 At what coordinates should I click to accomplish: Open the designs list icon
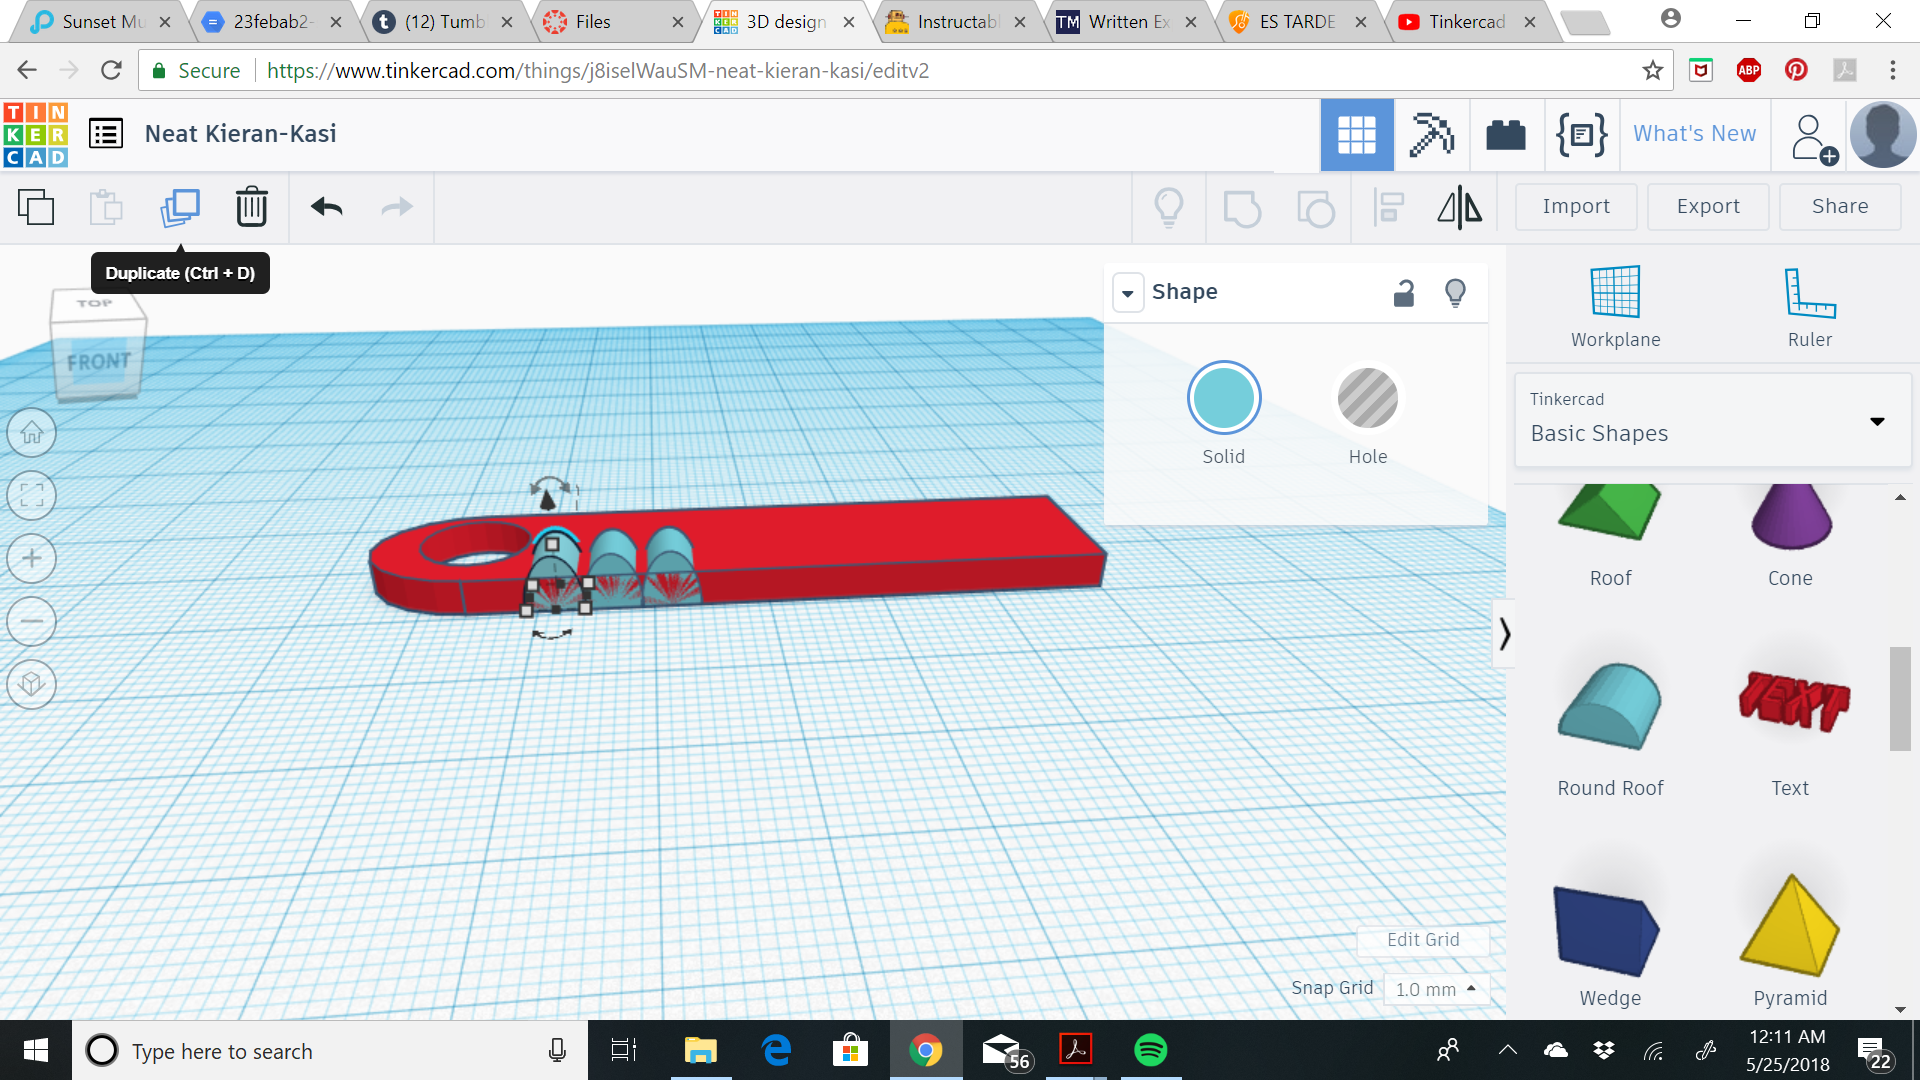(x=106, y=133)
